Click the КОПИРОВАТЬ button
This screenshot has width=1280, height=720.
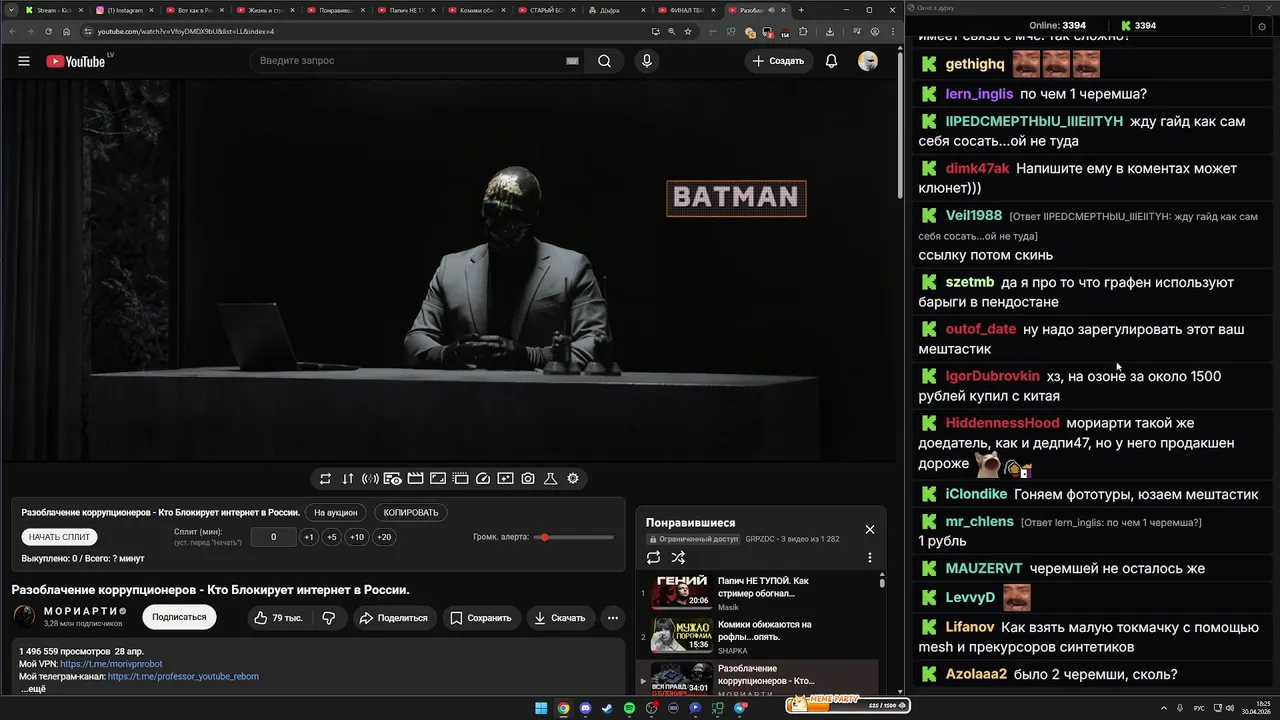tap(411, 512)
